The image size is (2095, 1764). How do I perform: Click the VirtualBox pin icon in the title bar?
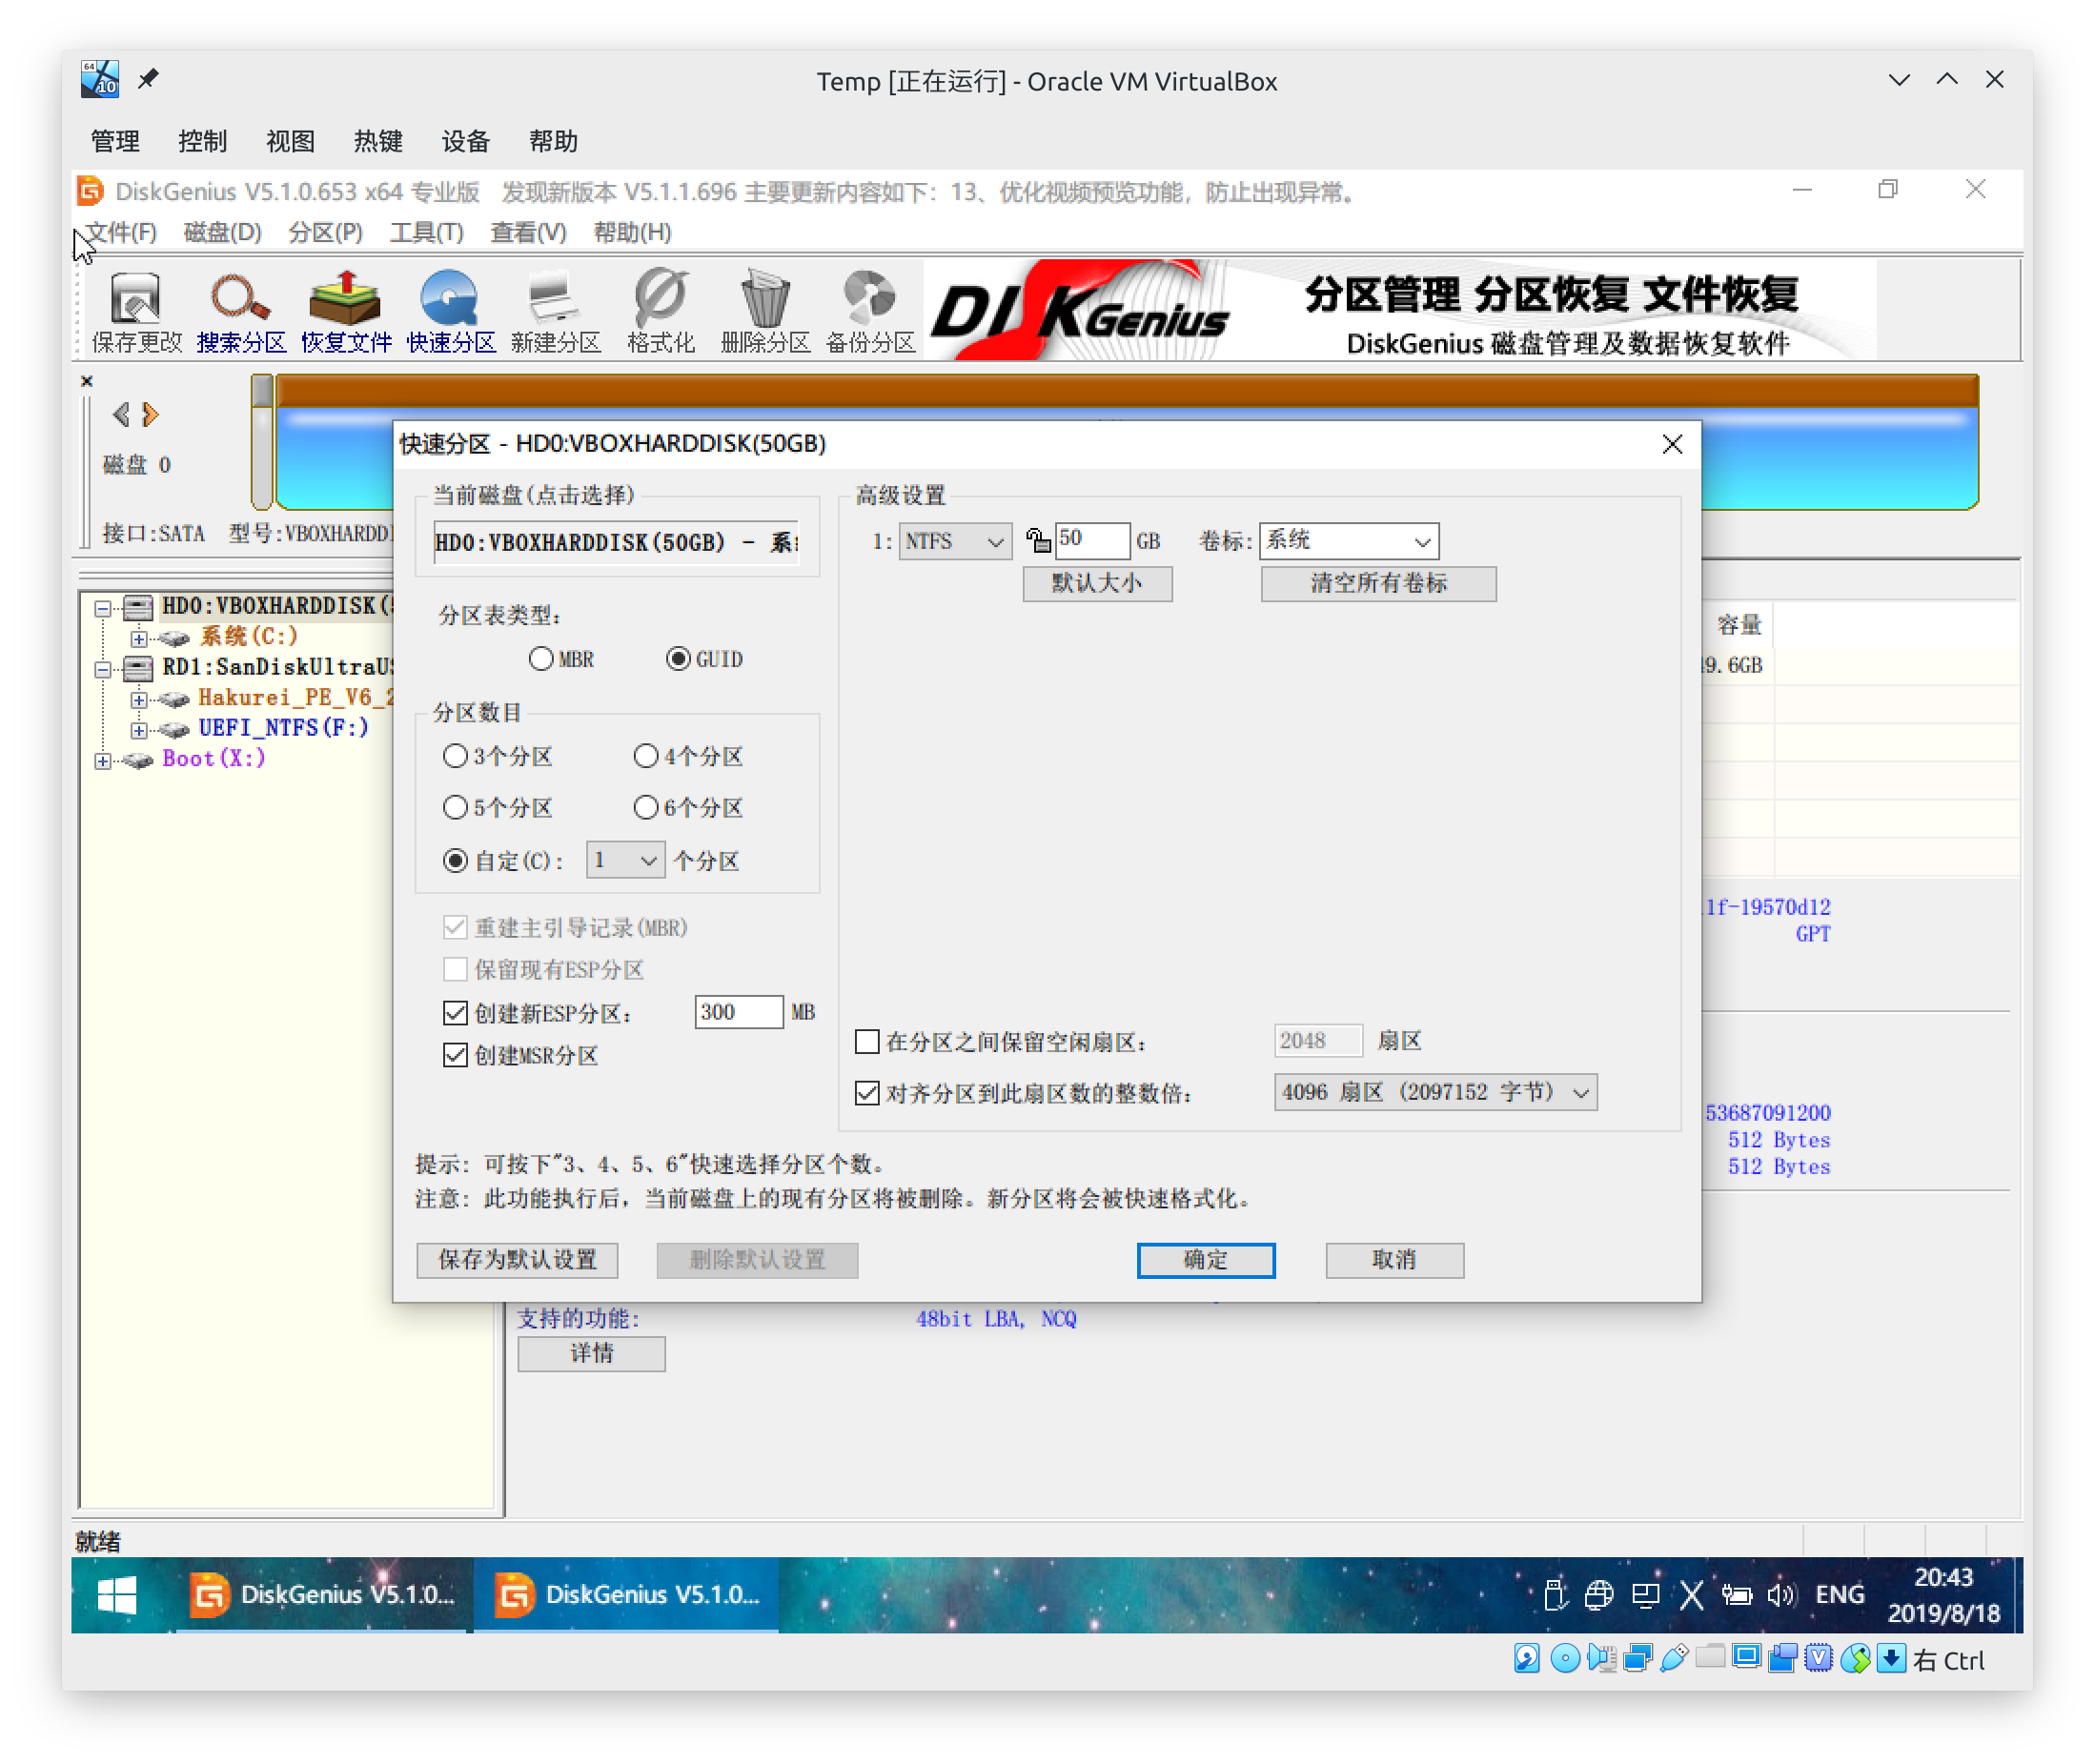(148, 78)
